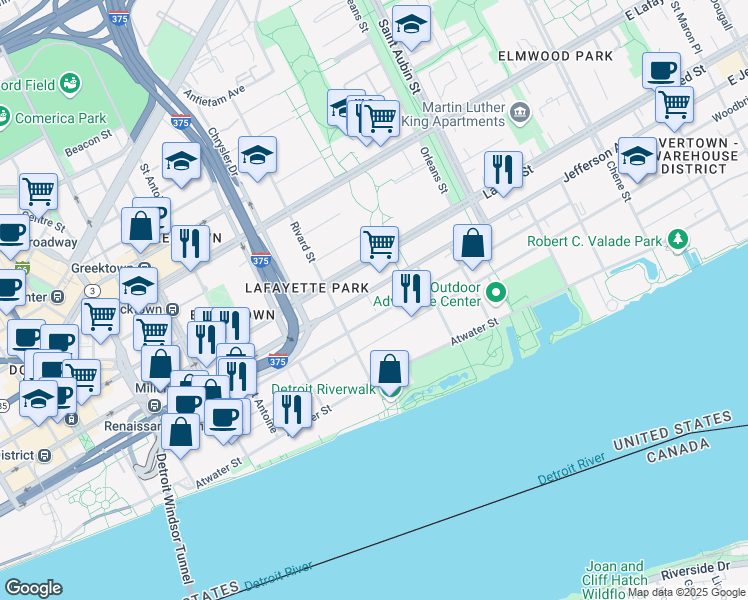Screen dimensions: 748x600
Task: Select the Robert C. Valade Park tree icon
Action: tap(679, 239)
